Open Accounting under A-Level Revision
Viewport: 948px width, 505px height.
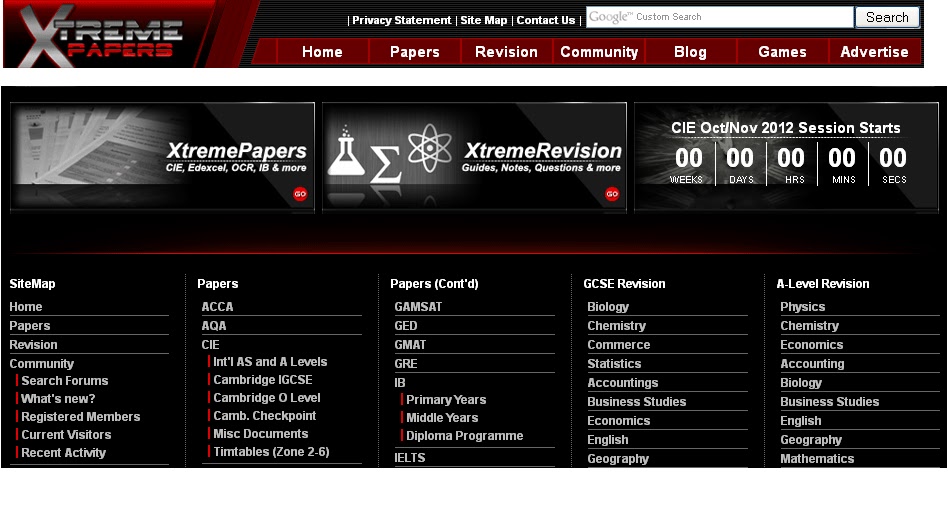tap(812, 363)
